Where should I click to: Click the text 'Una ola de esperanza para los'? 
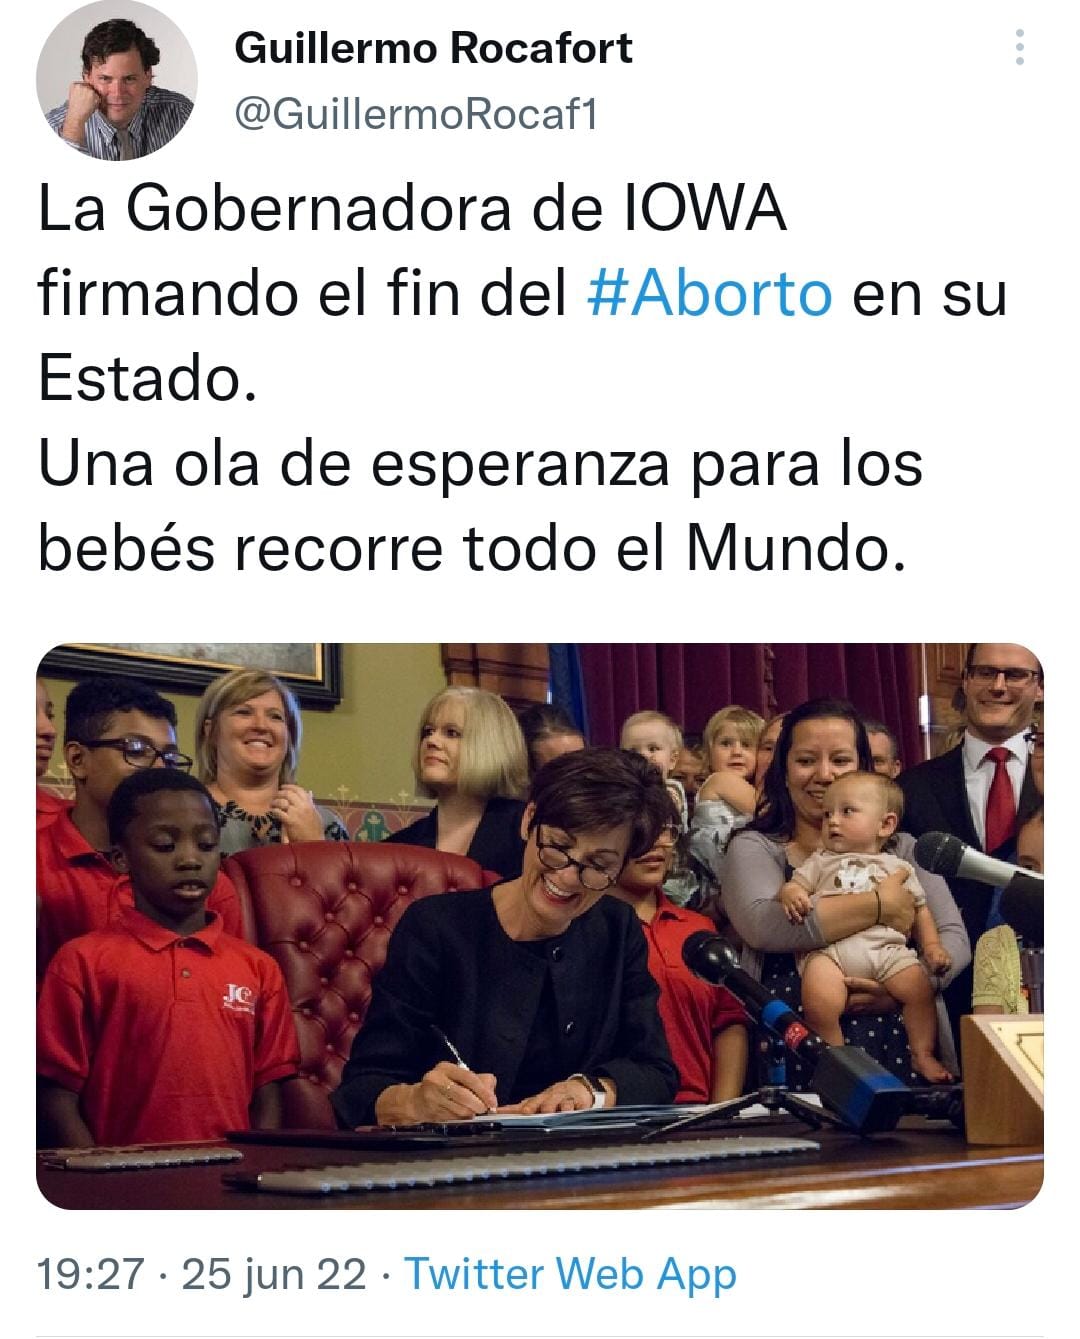(480, 464)
